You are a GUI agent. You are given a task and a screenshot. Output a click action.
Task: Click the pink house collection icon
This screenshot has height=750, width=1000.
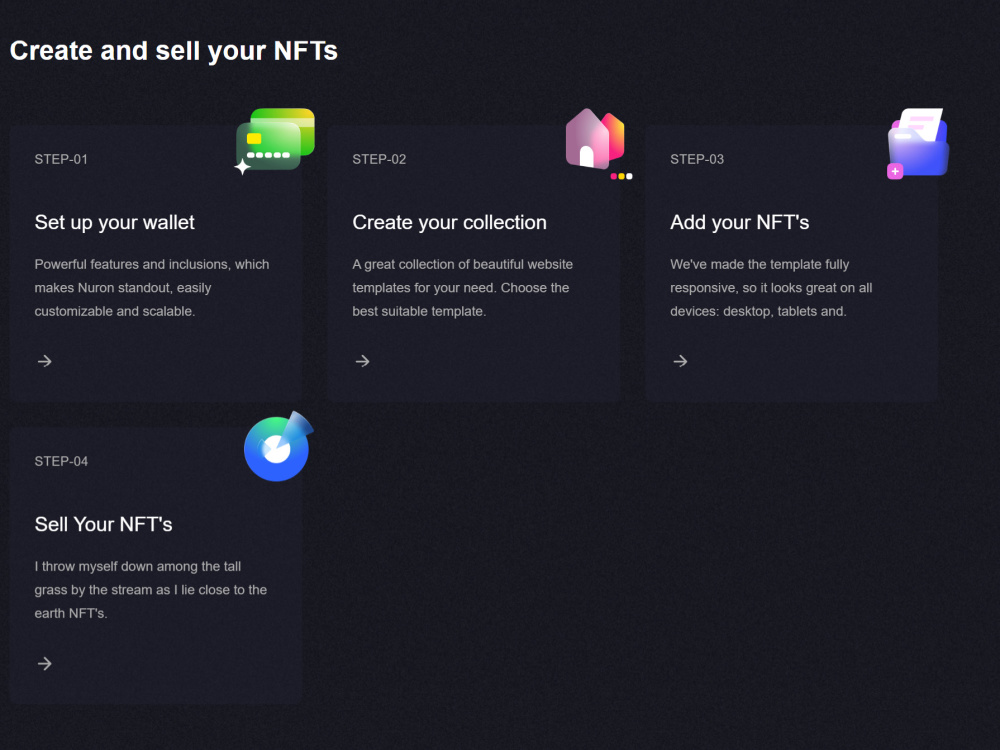tap(598, 143)
